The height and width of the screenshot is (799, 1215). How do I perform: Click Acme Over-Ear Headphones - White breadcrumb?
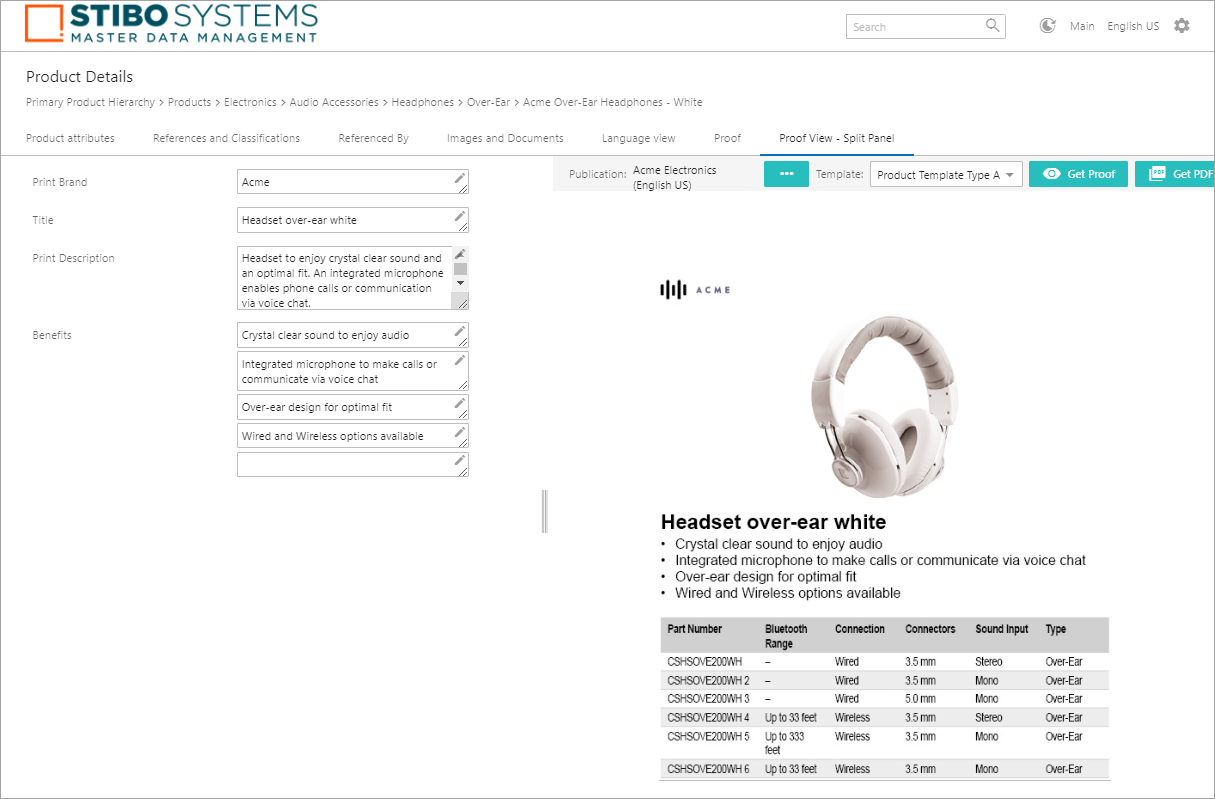612,102
